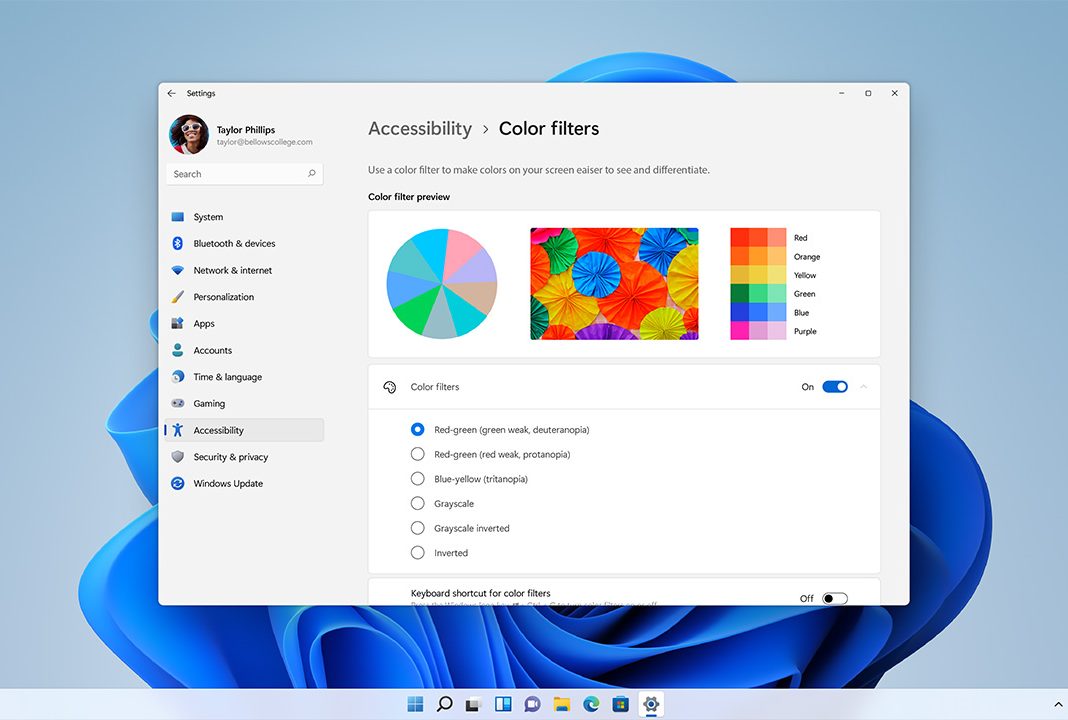Open Chat app from taskbar
Screen dimensions: 1068x720
[533, 704]
